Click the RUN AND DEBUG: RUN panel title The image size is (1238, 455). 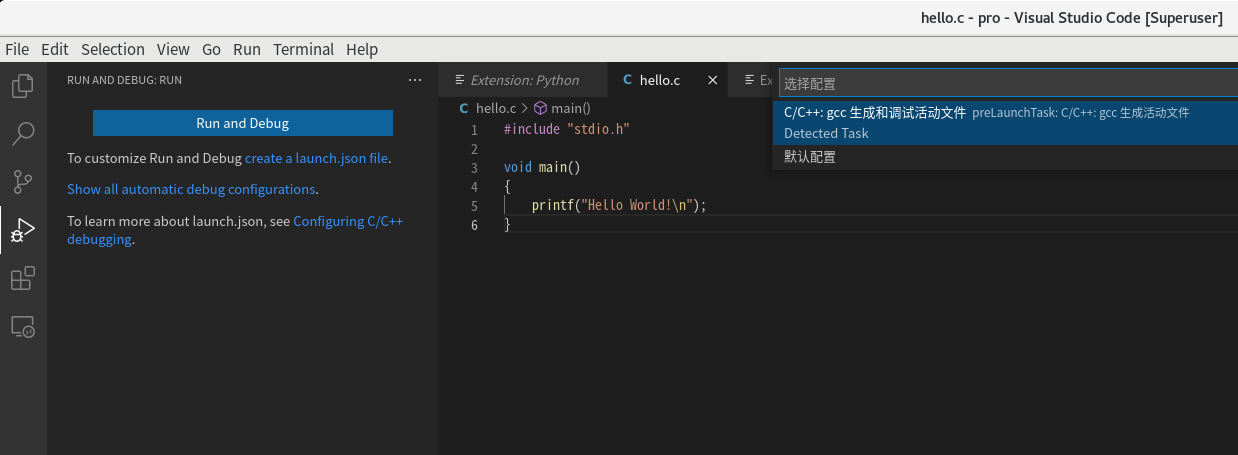[124, 80]
